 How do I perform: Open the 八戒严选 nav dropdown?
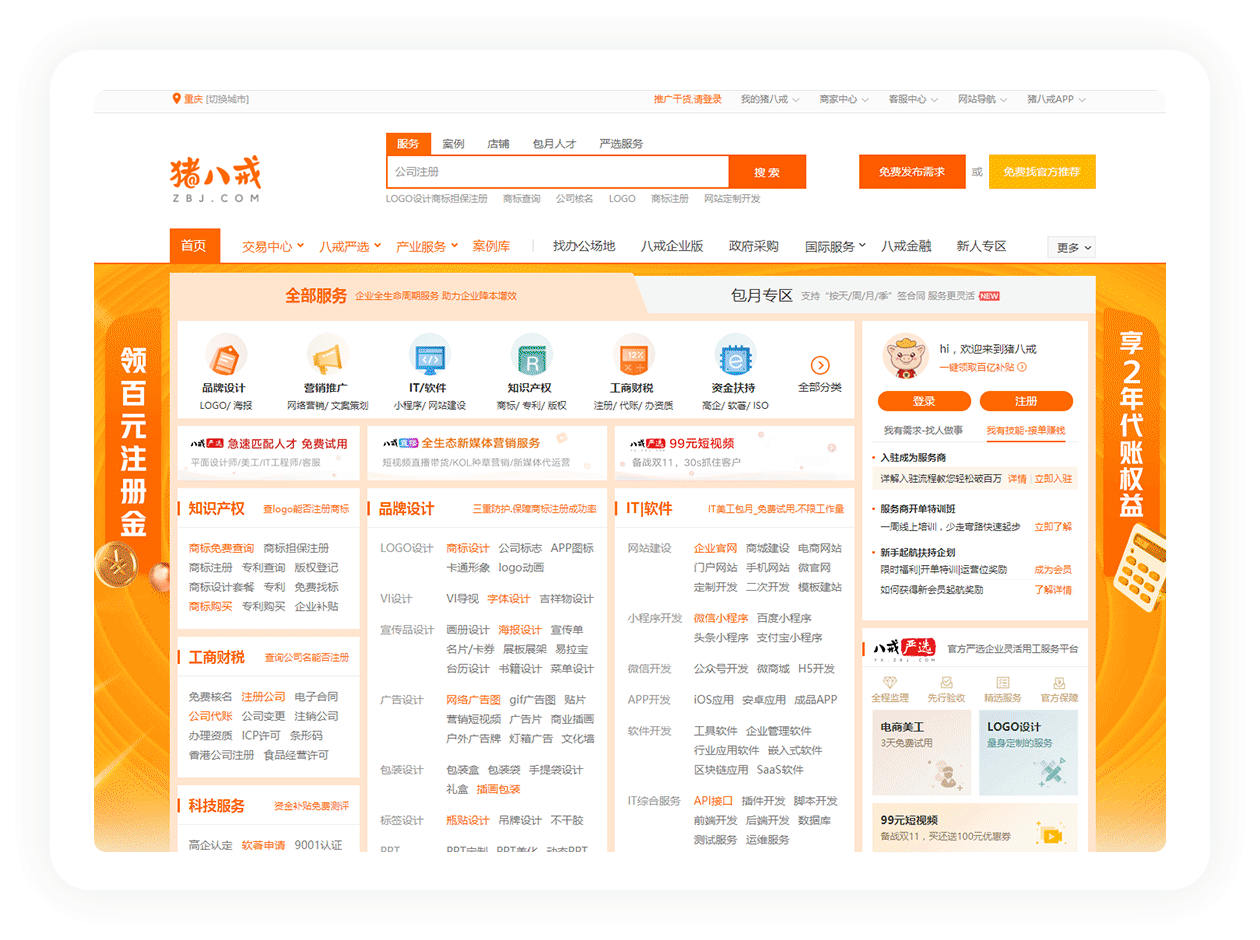(x=350, y=246)
